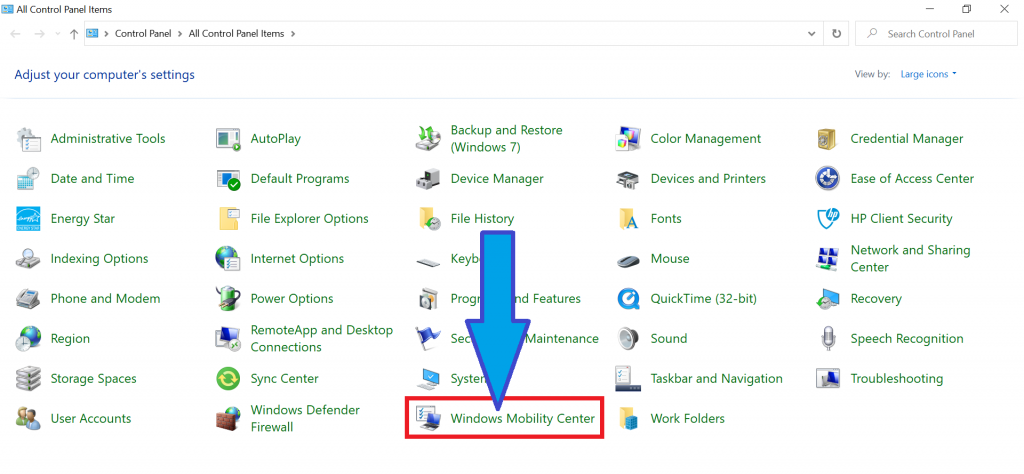Open the Programs and Features icon

[428, 299]
